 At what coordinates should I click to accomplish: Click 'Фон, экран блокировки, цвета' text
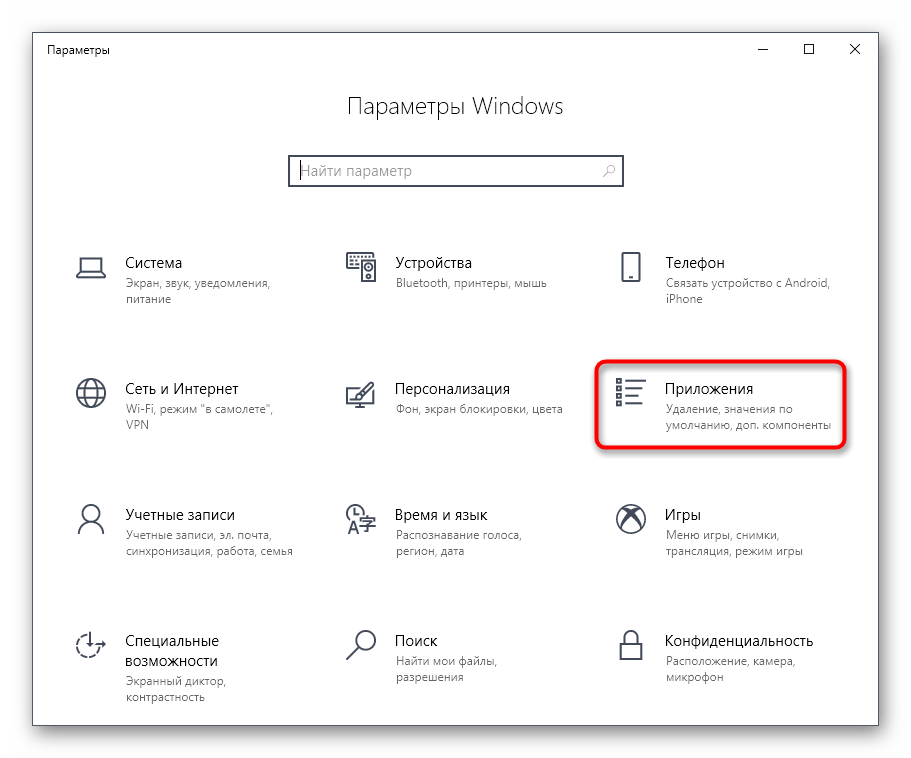[x=479, y=409]
